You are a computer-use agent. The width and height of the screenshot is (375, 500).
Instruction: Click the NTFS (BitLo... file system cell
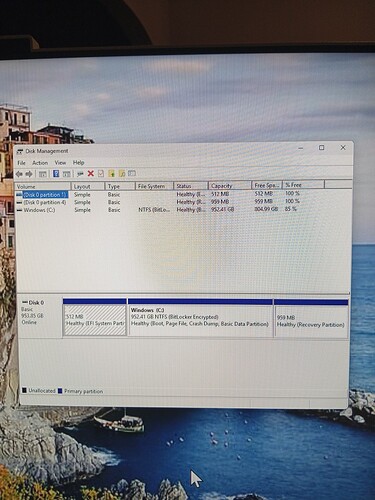154,210
